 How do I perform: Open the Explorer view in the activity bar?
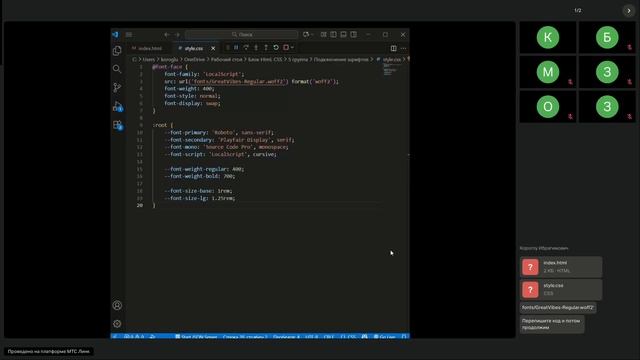pos(117,51)
